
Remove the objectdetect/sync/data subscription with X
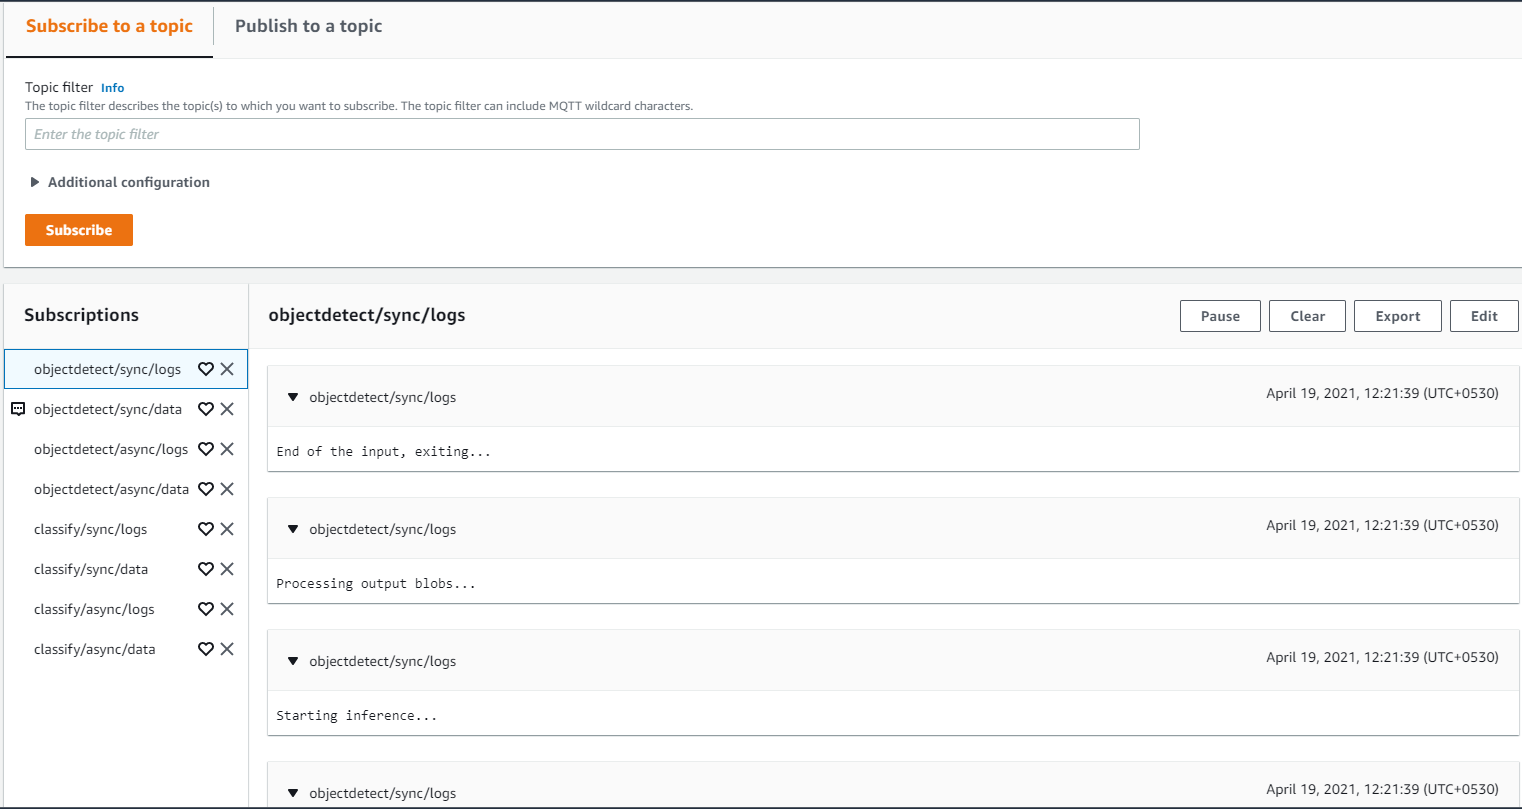tap(227, 409)
